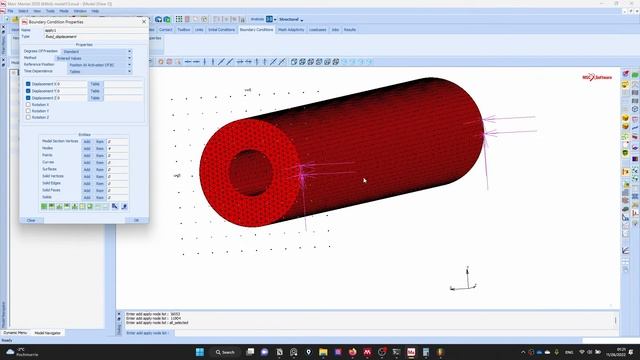
Task: Open the Reference Position dropdown
Action: pyautogui.click(x=99, y=65)
